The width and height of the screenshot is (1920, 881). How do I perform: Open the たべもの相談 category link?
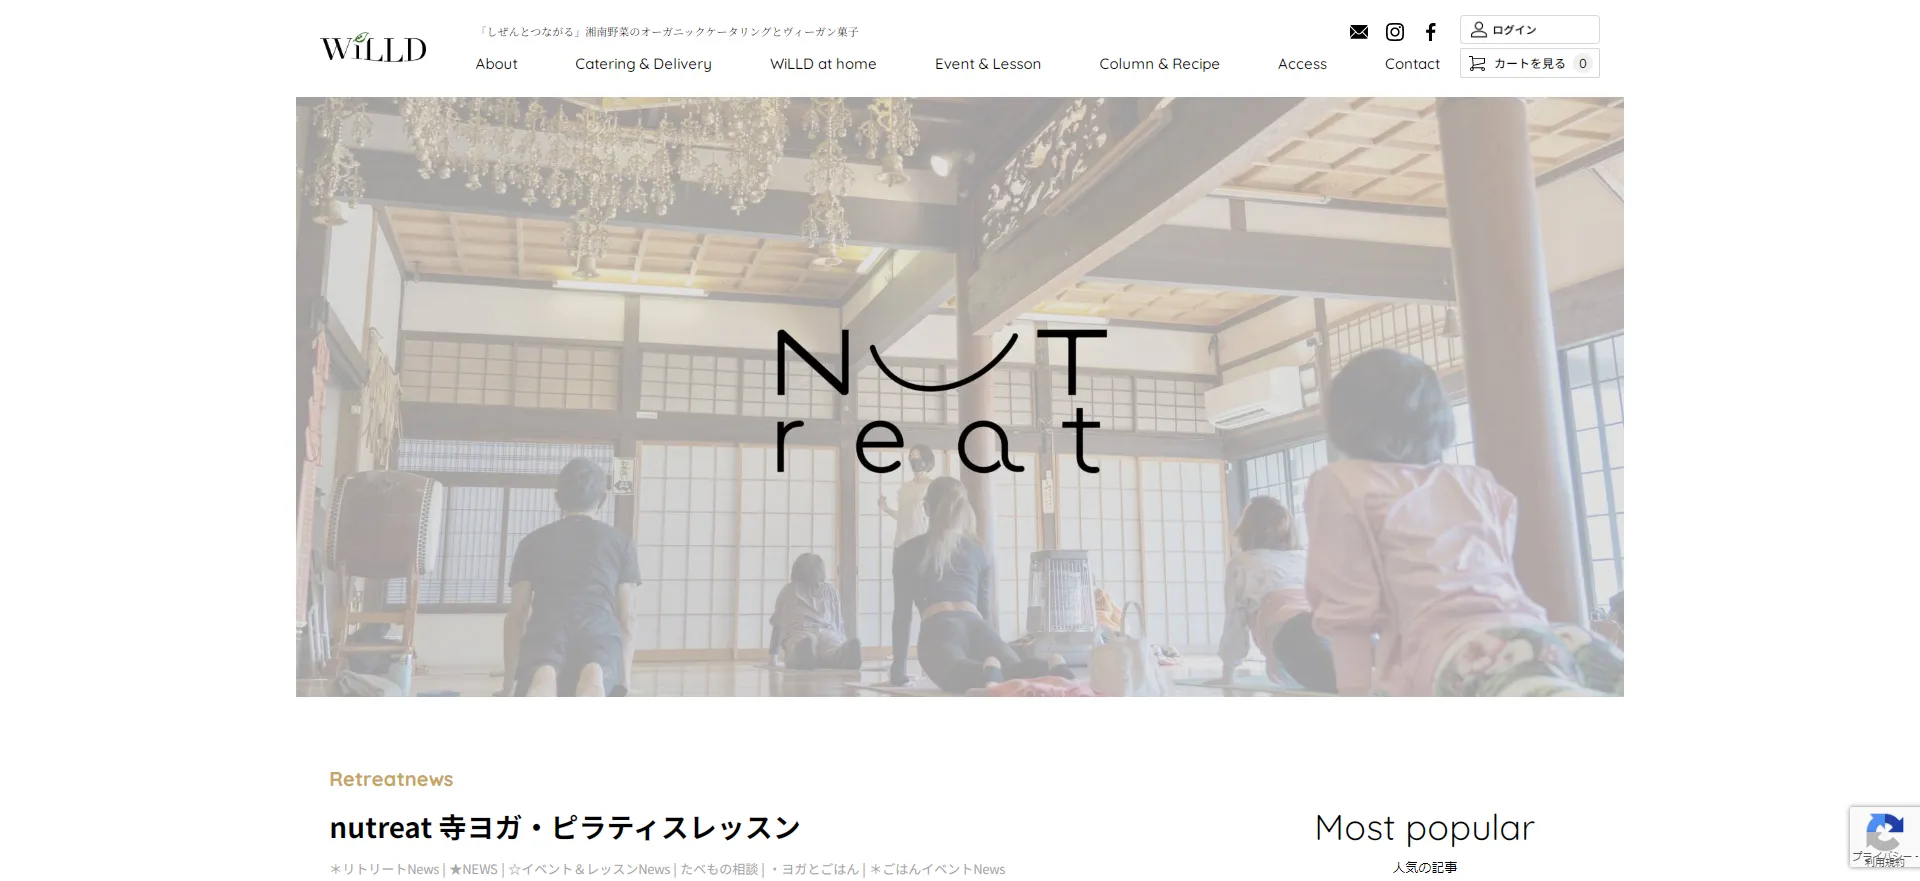[719, 870]
